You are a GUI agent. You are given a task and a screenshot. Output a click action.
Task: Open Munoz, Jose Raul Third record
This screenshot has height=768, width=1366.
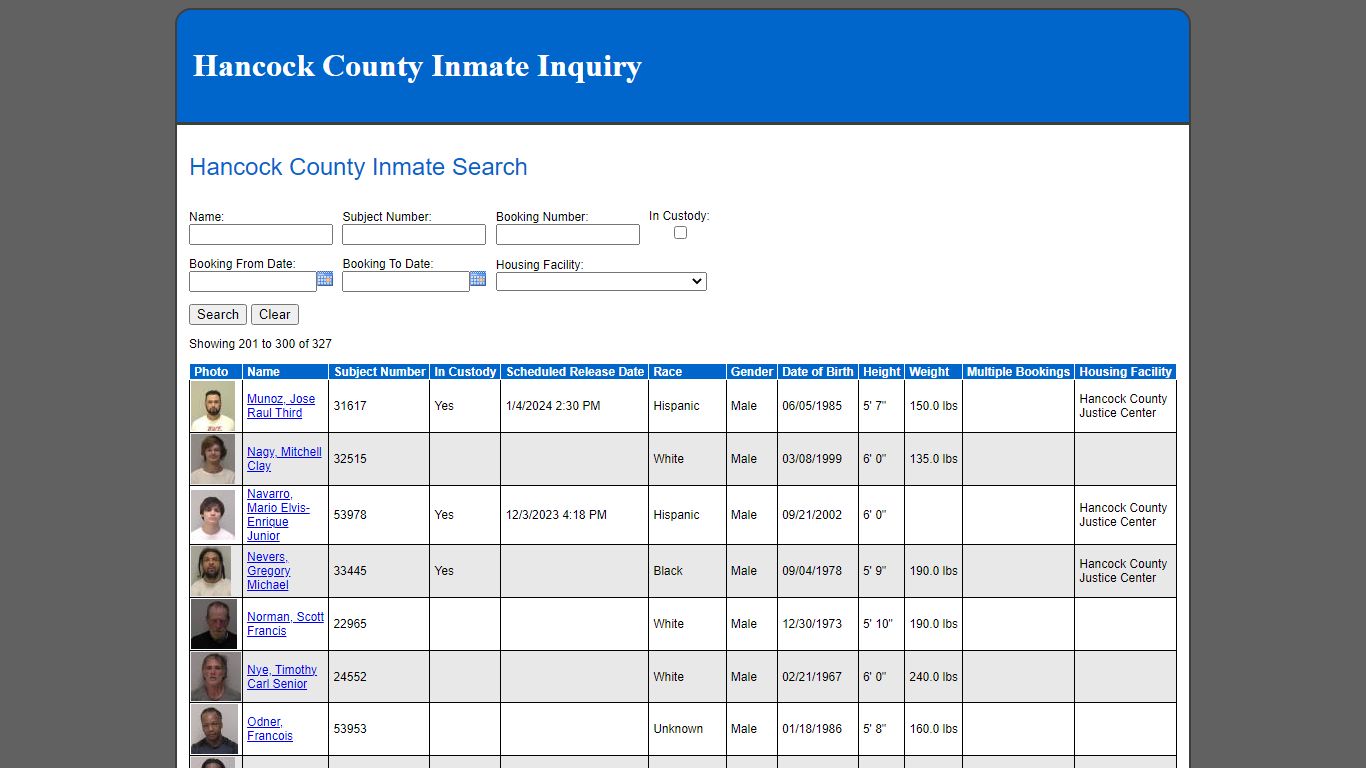[x=281, y=406]
